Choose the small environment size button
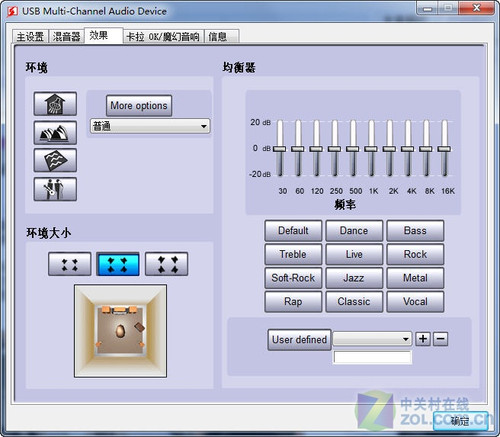Image resolution: width=500 pixels, height=437 pixels. (x=69, y=264)
